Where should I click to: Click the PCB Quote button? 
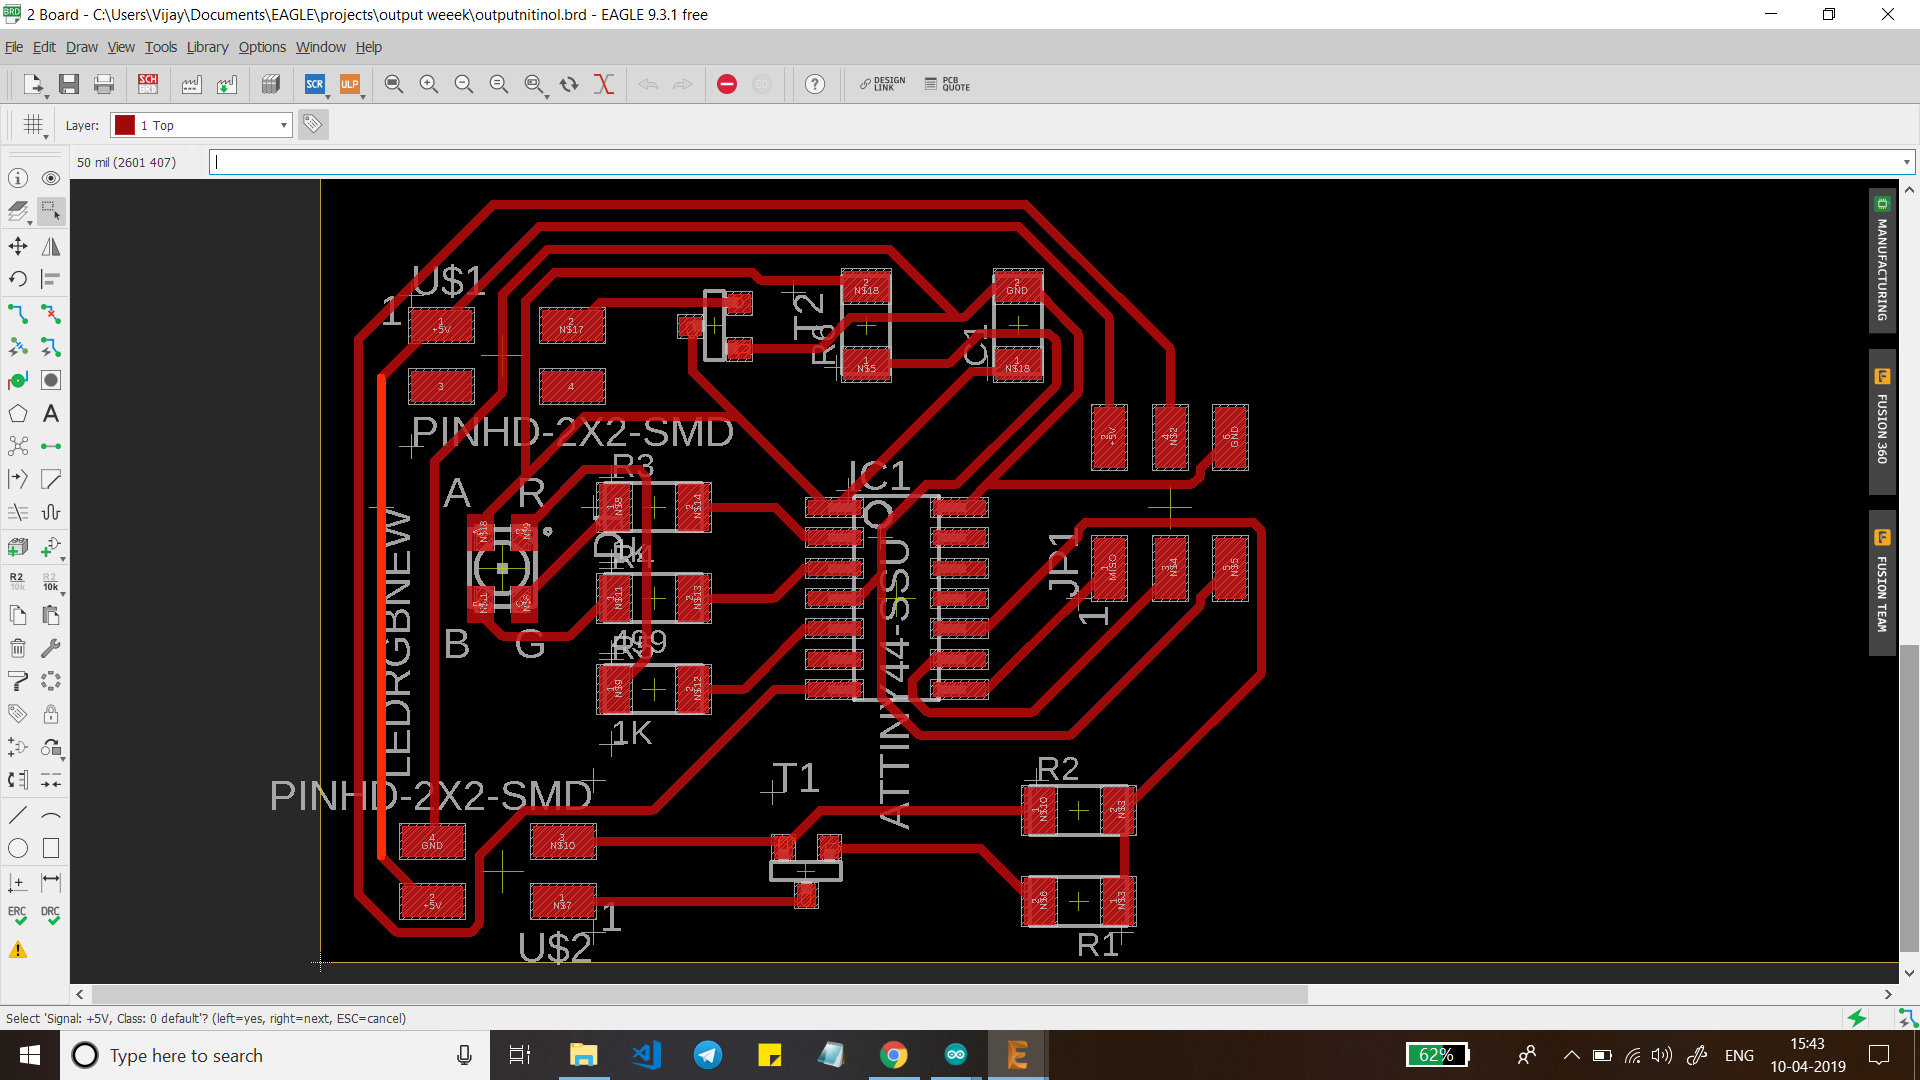point(947,85)
